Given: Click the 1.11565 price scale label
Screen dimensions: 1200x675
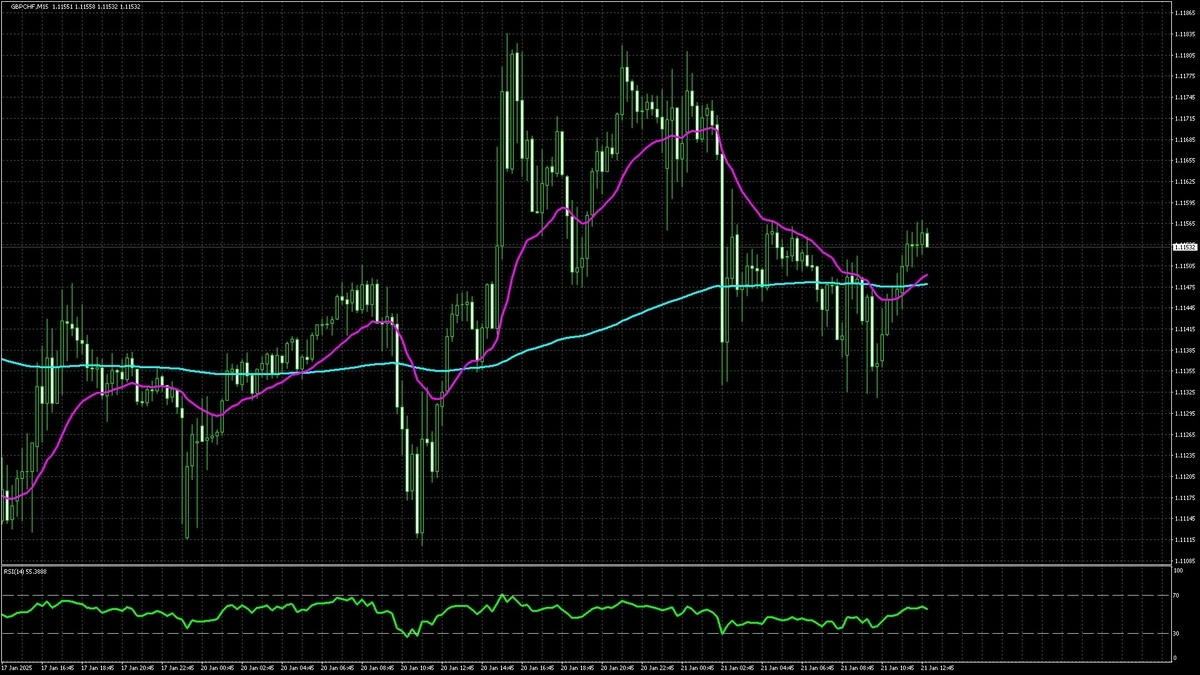Looking at the screenshot, I should click(1184, 224).
